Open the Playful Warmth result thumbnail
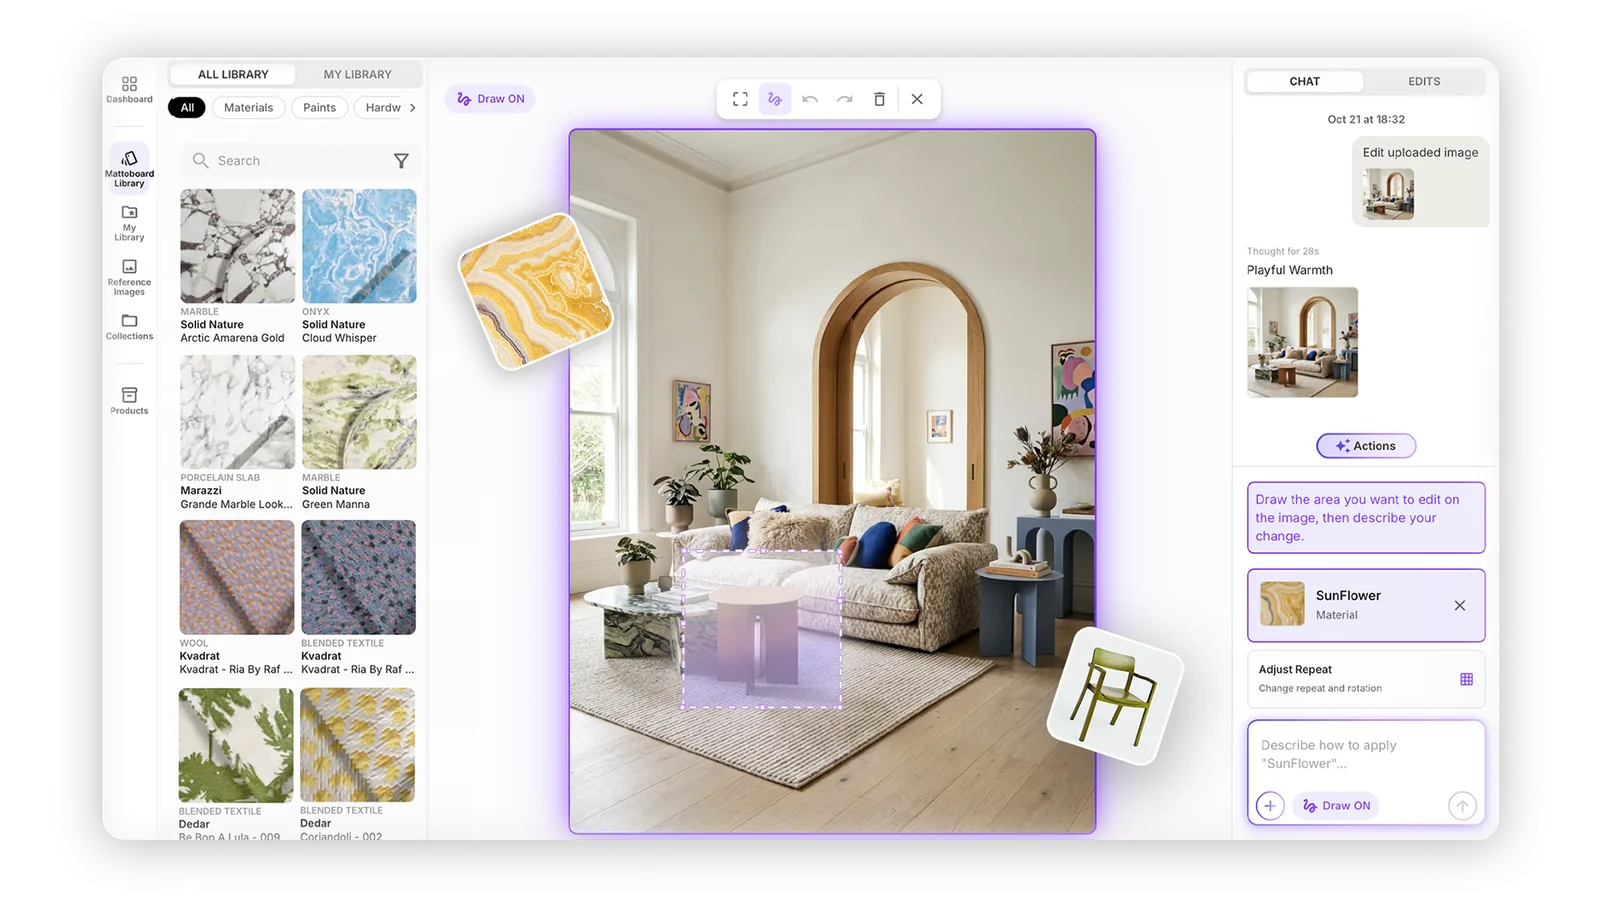The image size is (1600, 900). [1302, 342]
